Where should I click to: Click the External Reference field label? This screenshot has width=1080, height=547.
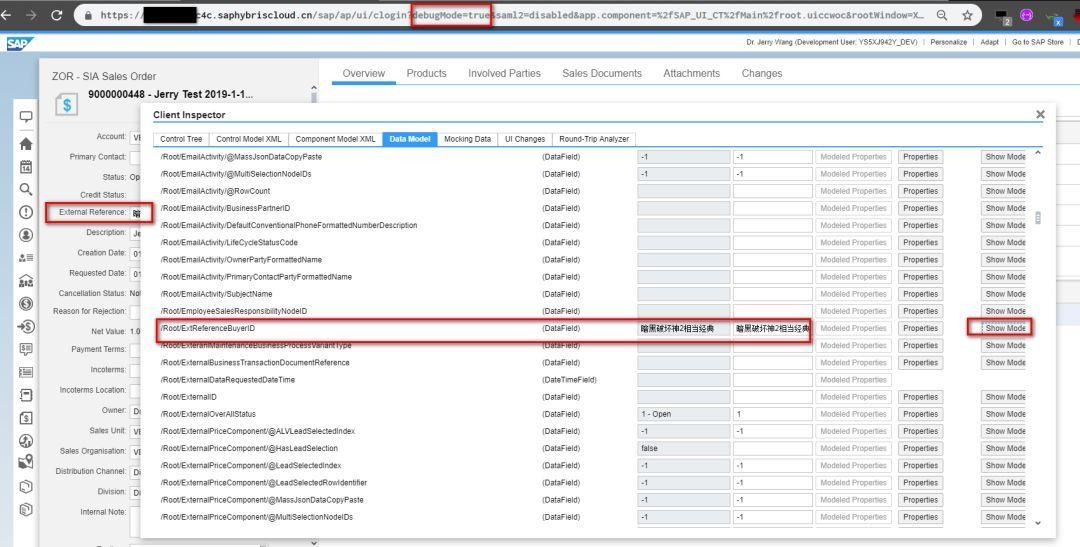tap(92, 212)
